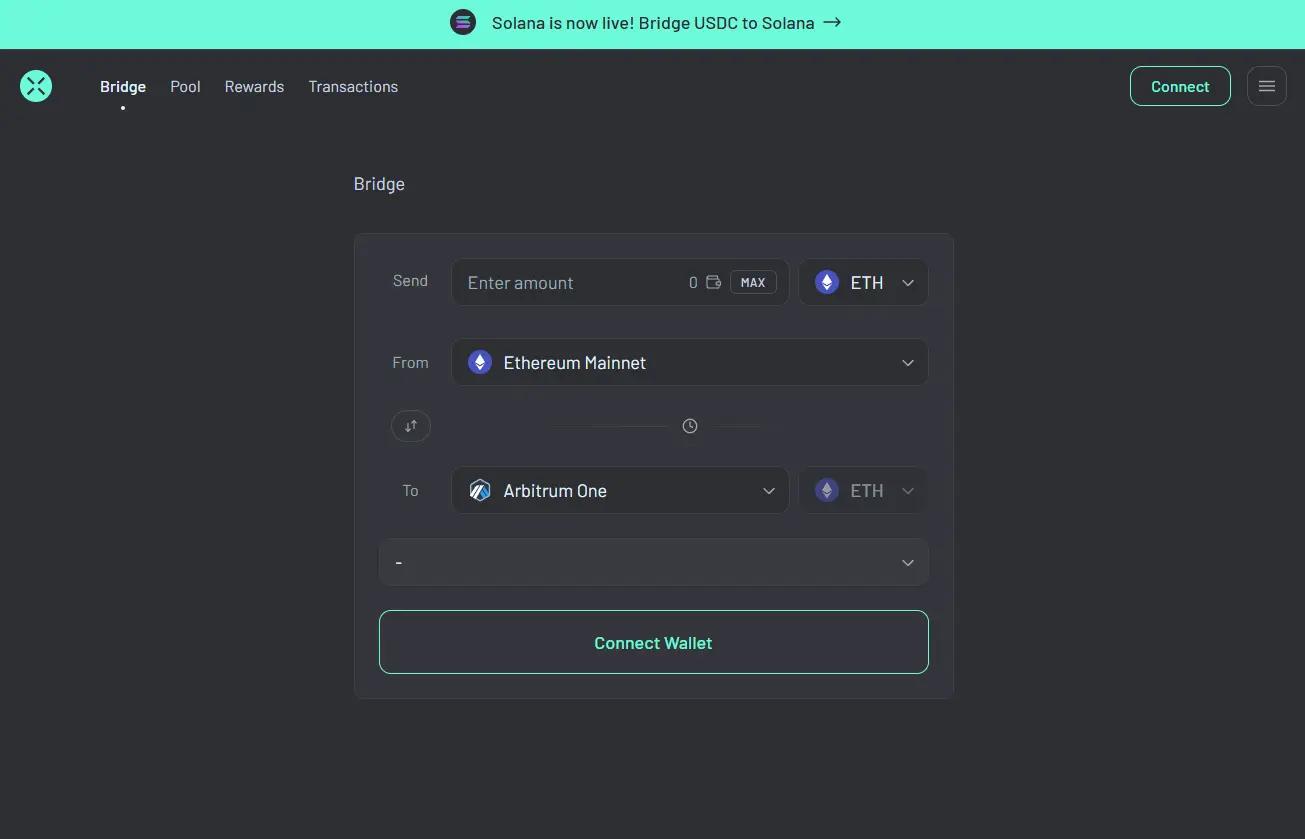Focus the Enter amount field

(x=570, y=283)
